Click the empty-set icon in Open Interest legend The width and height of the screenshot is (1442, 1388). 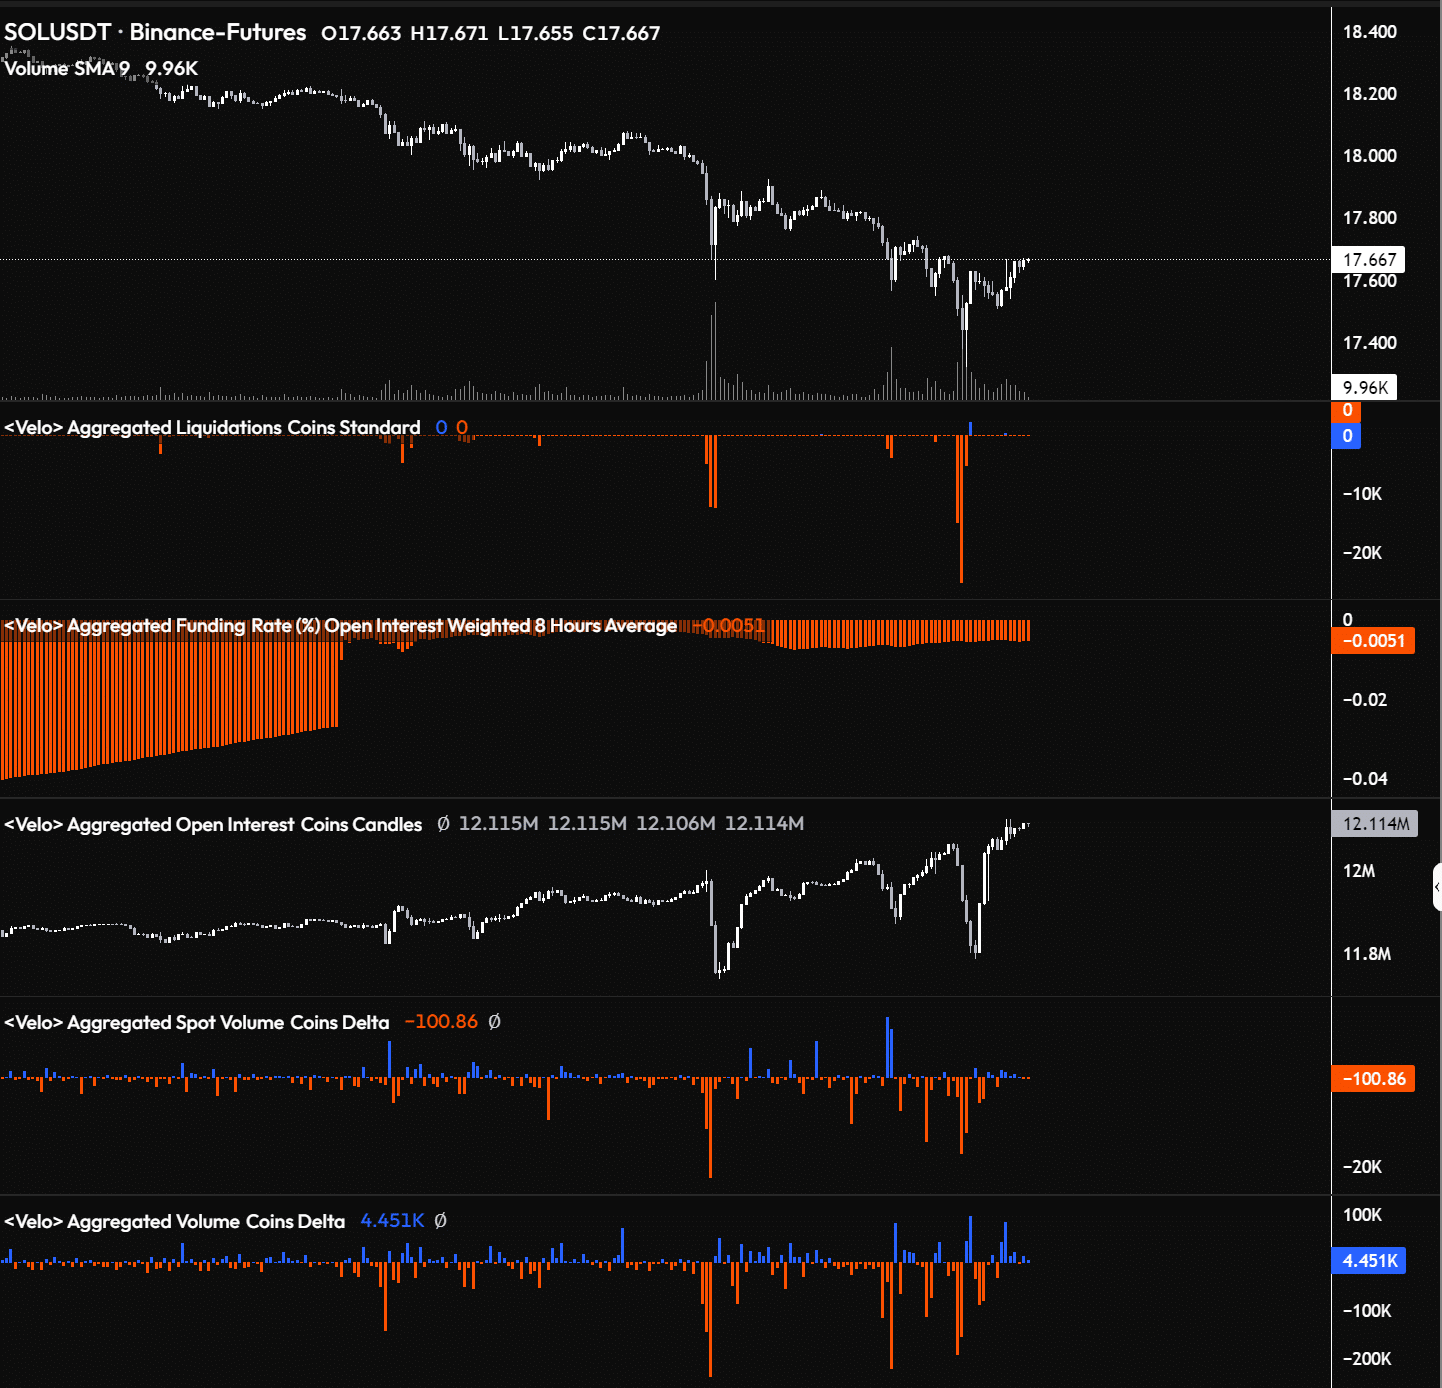point(443,824)
